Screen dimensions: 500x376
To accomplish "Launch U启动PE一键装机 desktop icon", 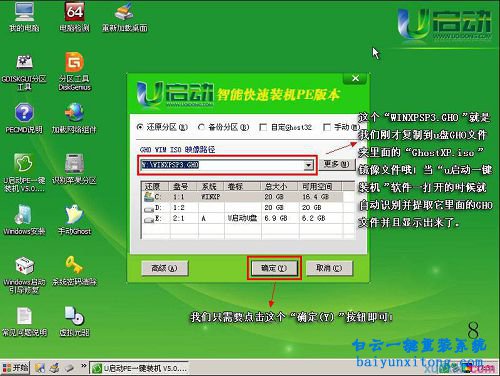I will [24, 173].
